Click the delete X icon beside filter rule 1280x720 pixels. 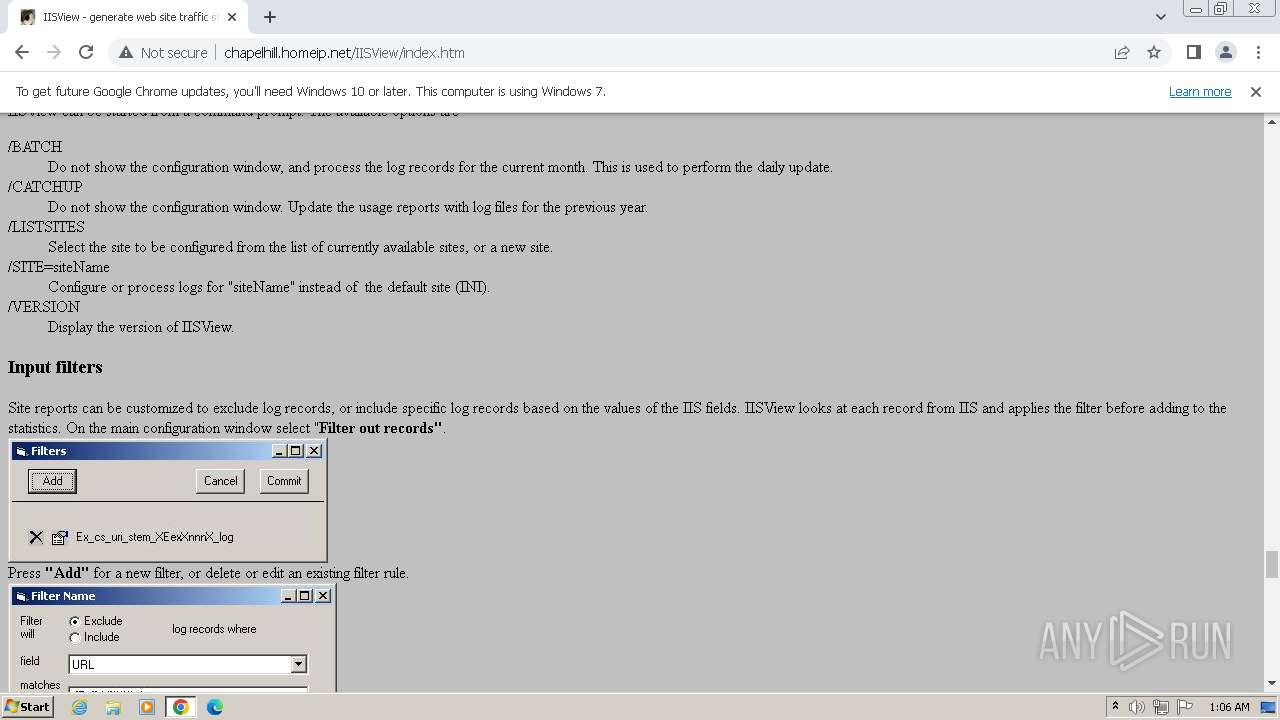click(36, 537)
